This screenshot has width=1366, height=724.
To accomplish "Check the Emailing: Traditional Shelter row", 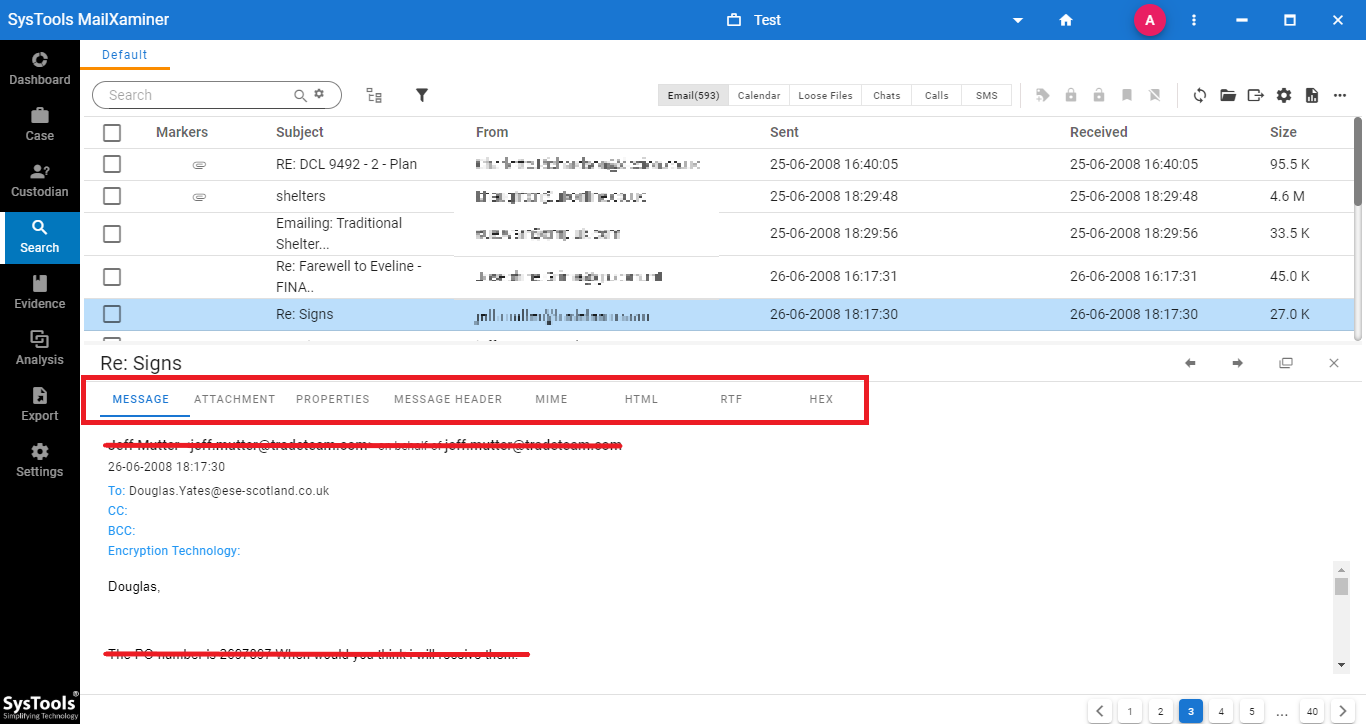I will click(x=112, y=233).
